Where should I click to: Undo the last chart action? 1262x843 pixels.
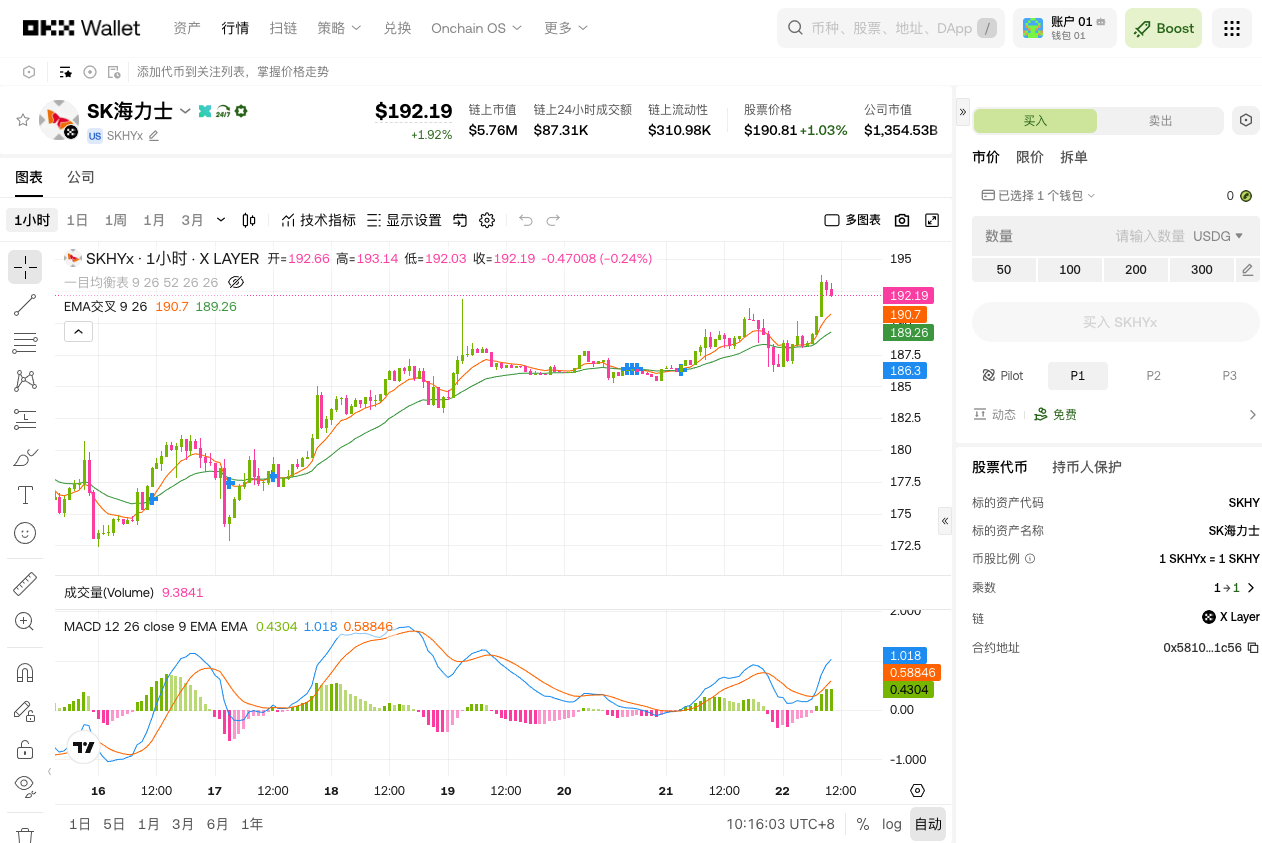[526, 220]
